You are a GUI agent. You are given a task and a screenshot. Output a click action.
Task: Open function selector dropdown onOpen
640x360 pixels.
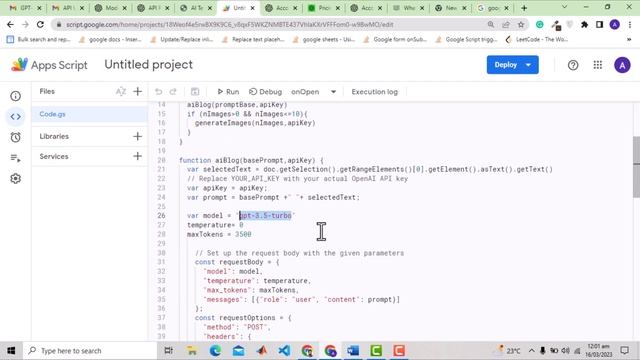(313, 92)
